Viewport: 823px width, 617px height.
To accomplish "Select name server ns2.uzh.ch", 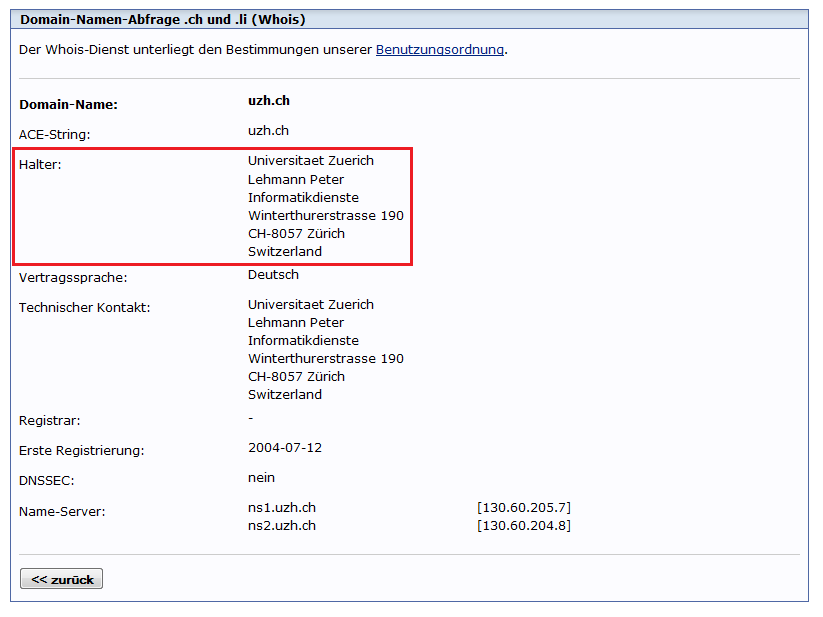I will pos(282,526).
